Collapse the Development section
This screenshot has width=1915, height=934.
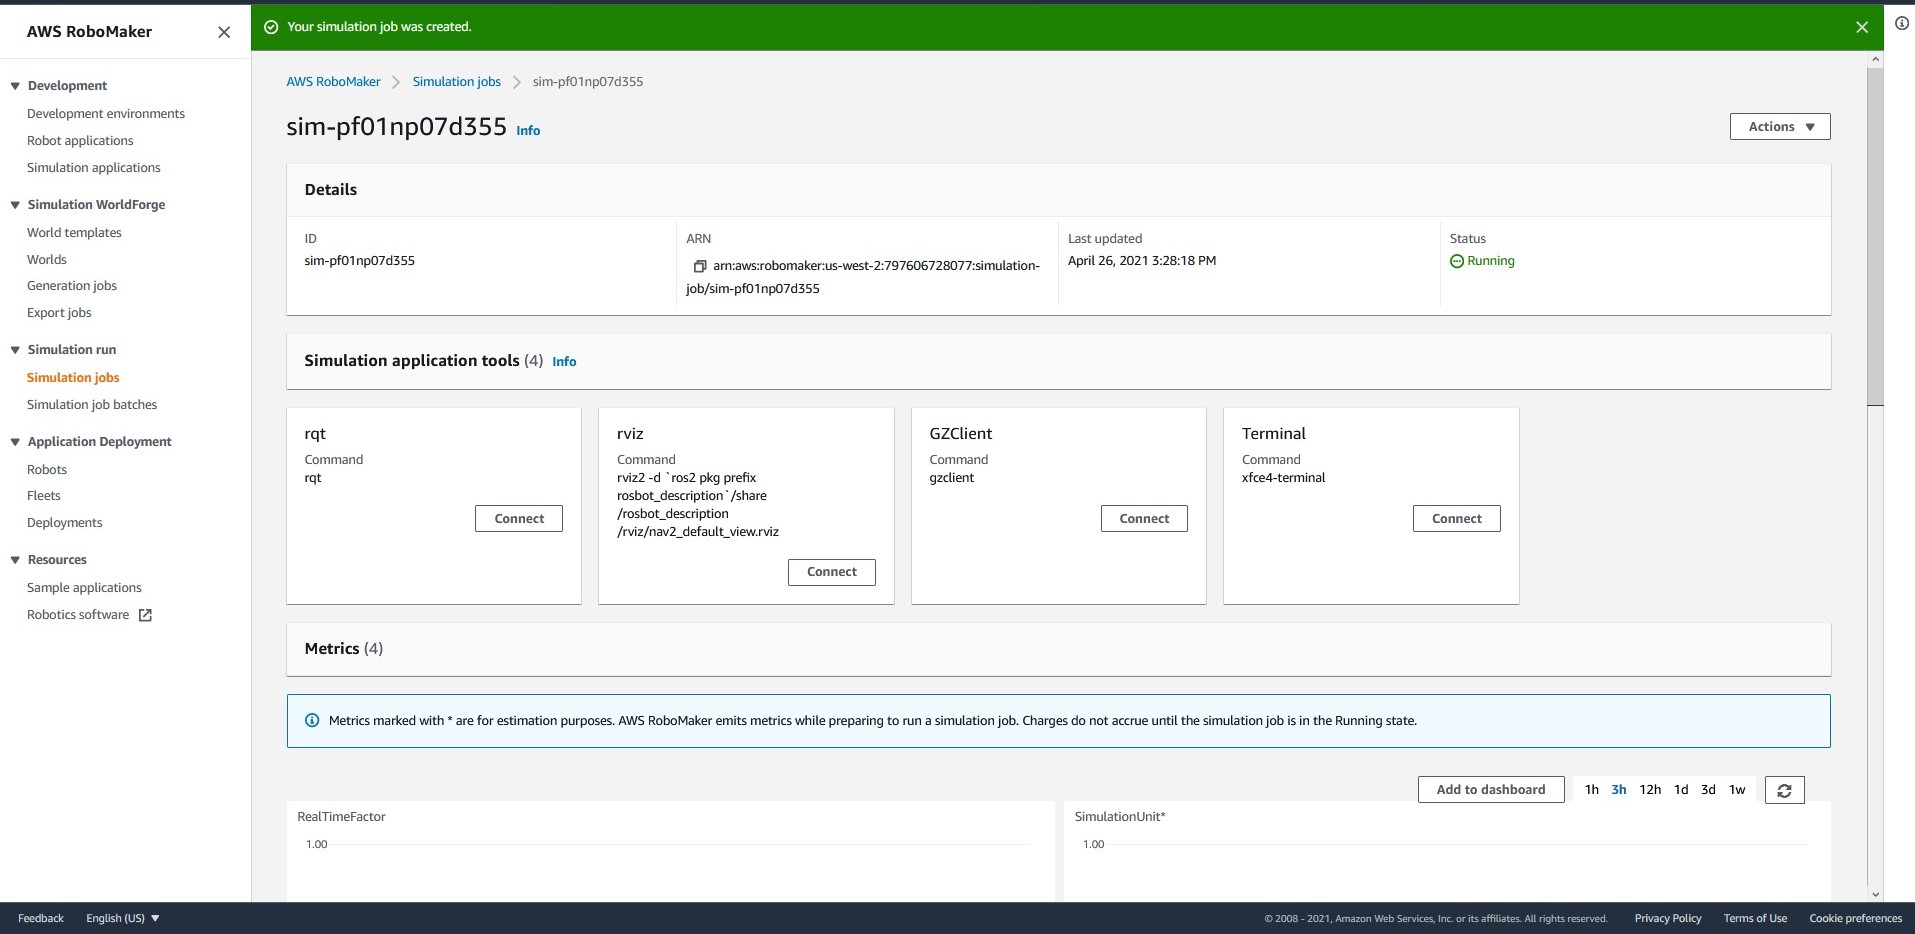(x=15, y=86)
